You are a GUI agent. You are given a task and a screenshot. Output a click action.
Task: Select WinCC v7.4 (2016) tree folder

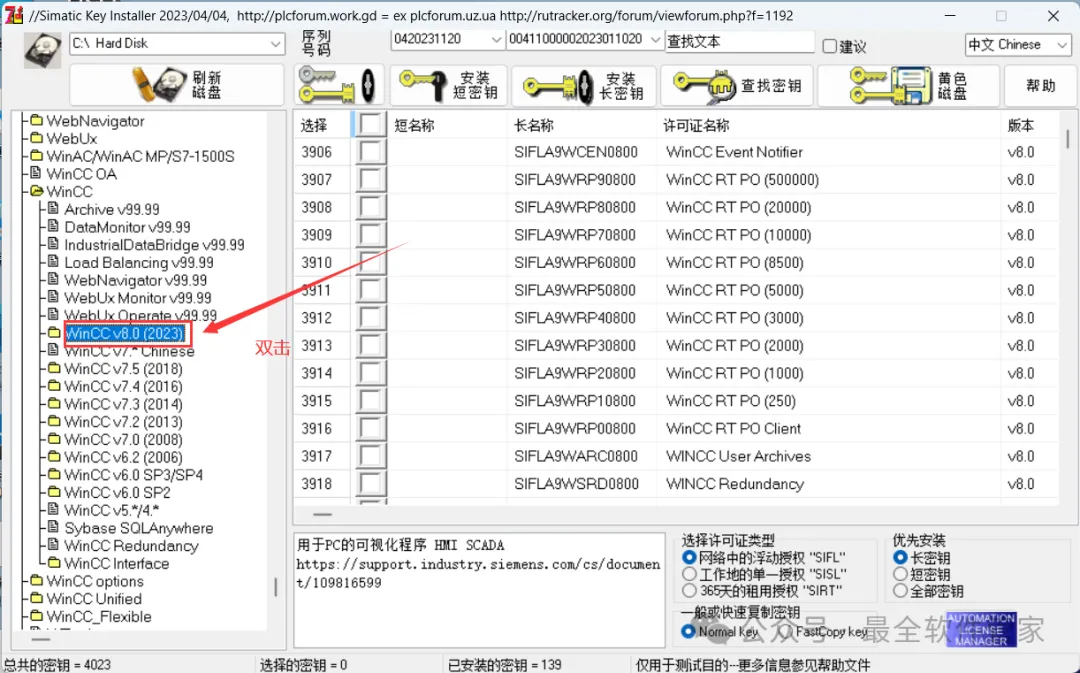(123, 386)
